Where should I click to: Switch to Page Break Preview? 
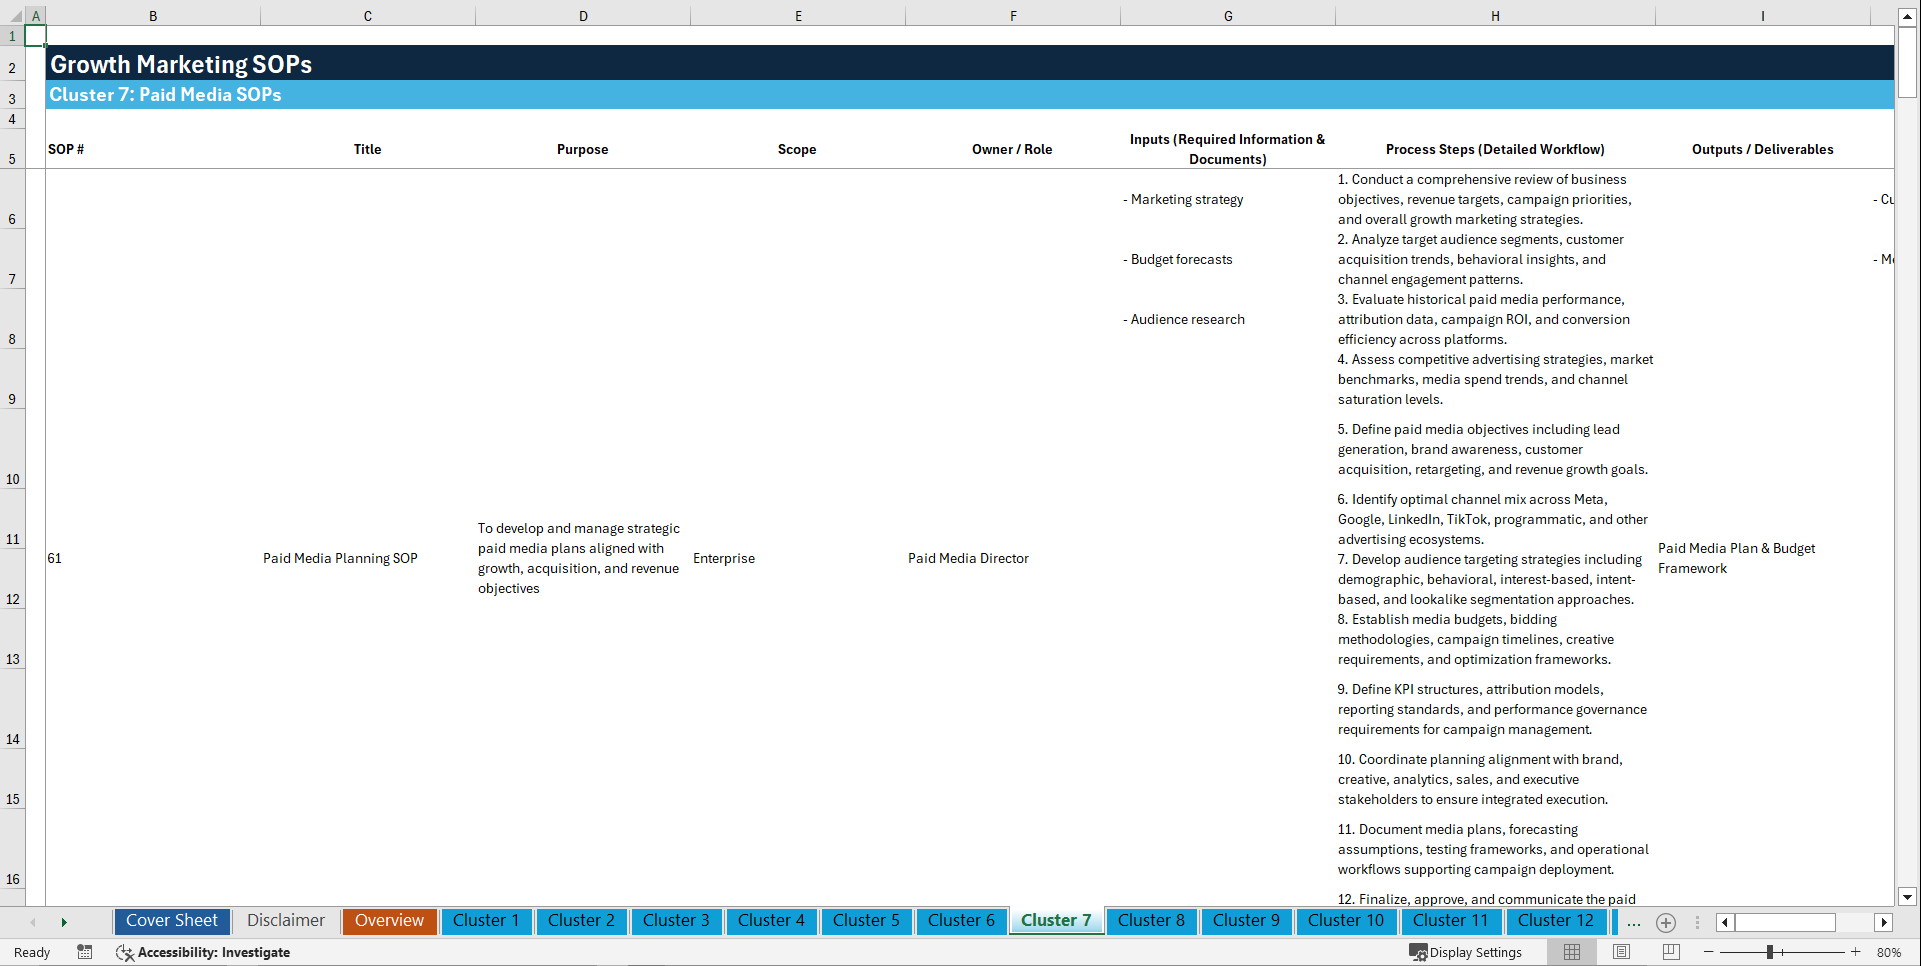pyautogui.click(x=1671, y=952)
